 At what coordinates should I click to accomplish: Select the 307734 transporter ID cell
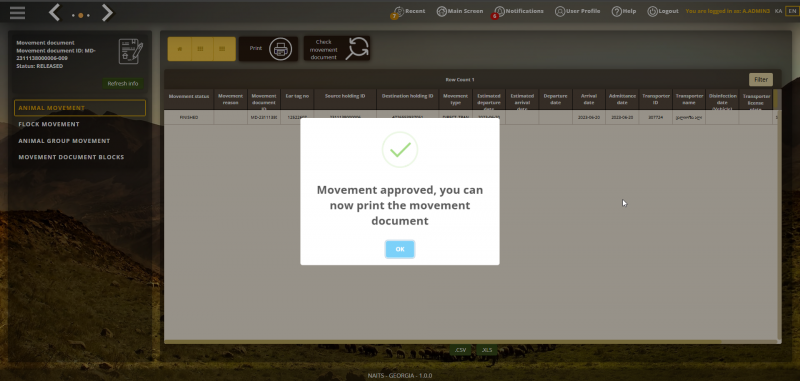(x=656, y=117)
